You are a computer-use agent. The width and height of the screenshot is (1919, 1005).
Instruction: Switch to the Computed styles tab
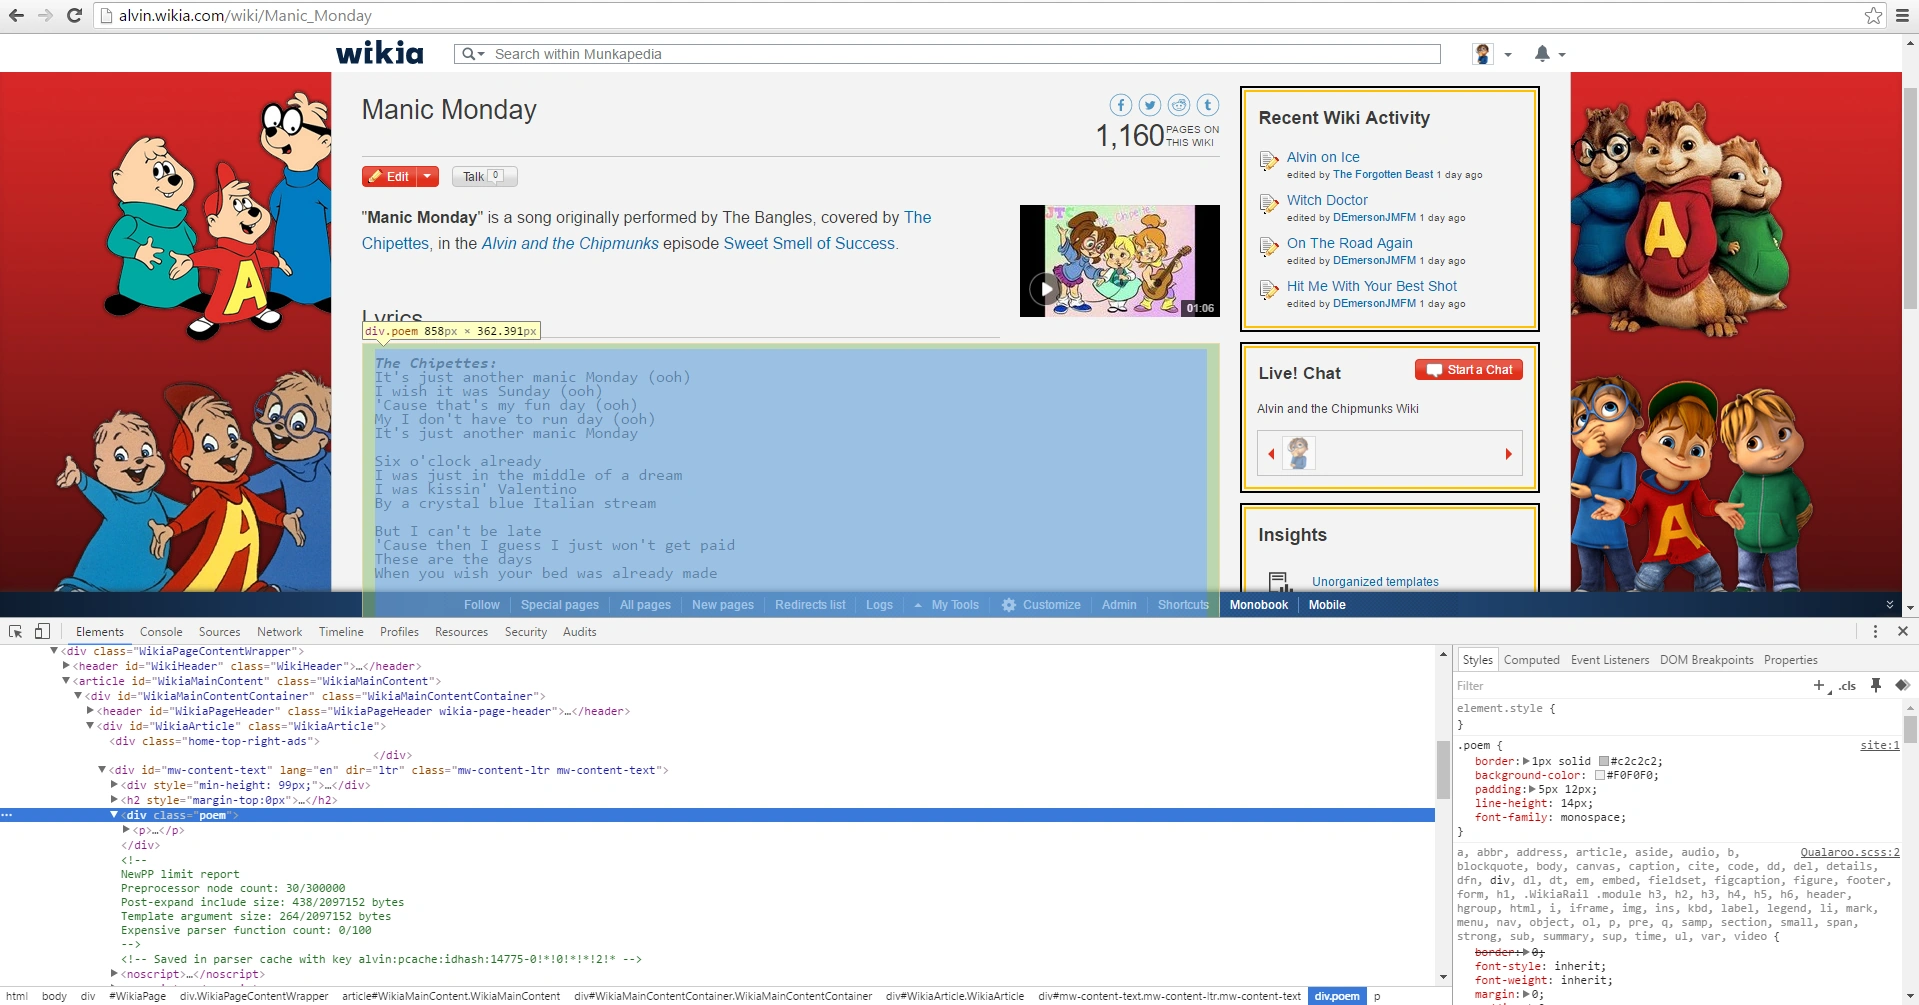coord(1531,660)
